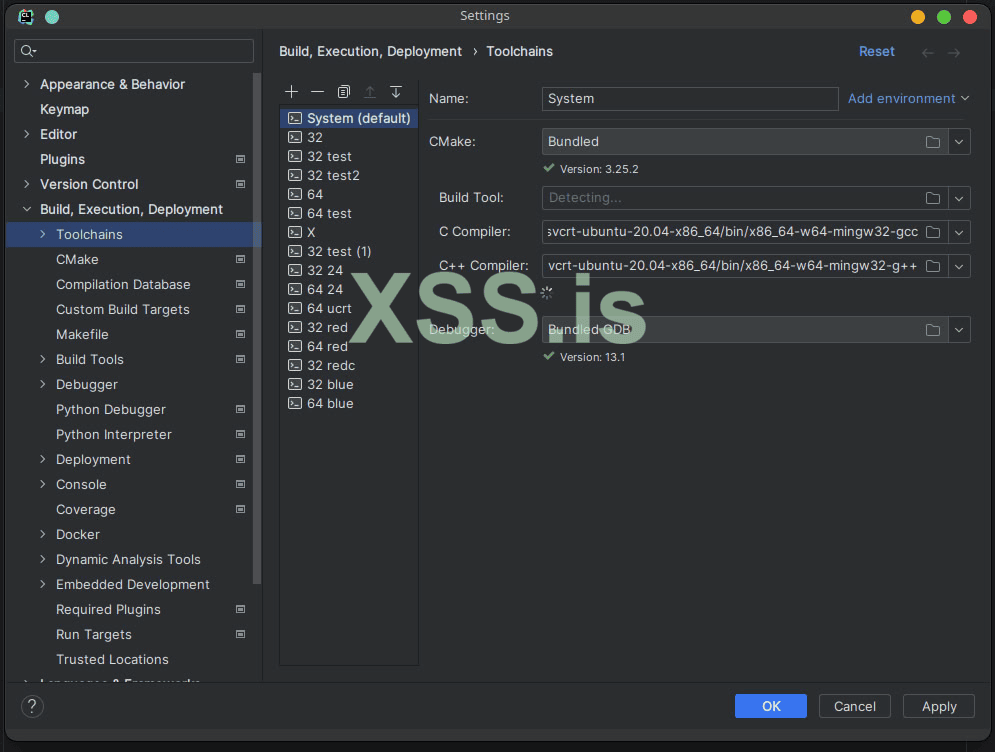995x752 pixels.
Task: Click project-level icon beside Version Control
Action: (241, 184)
